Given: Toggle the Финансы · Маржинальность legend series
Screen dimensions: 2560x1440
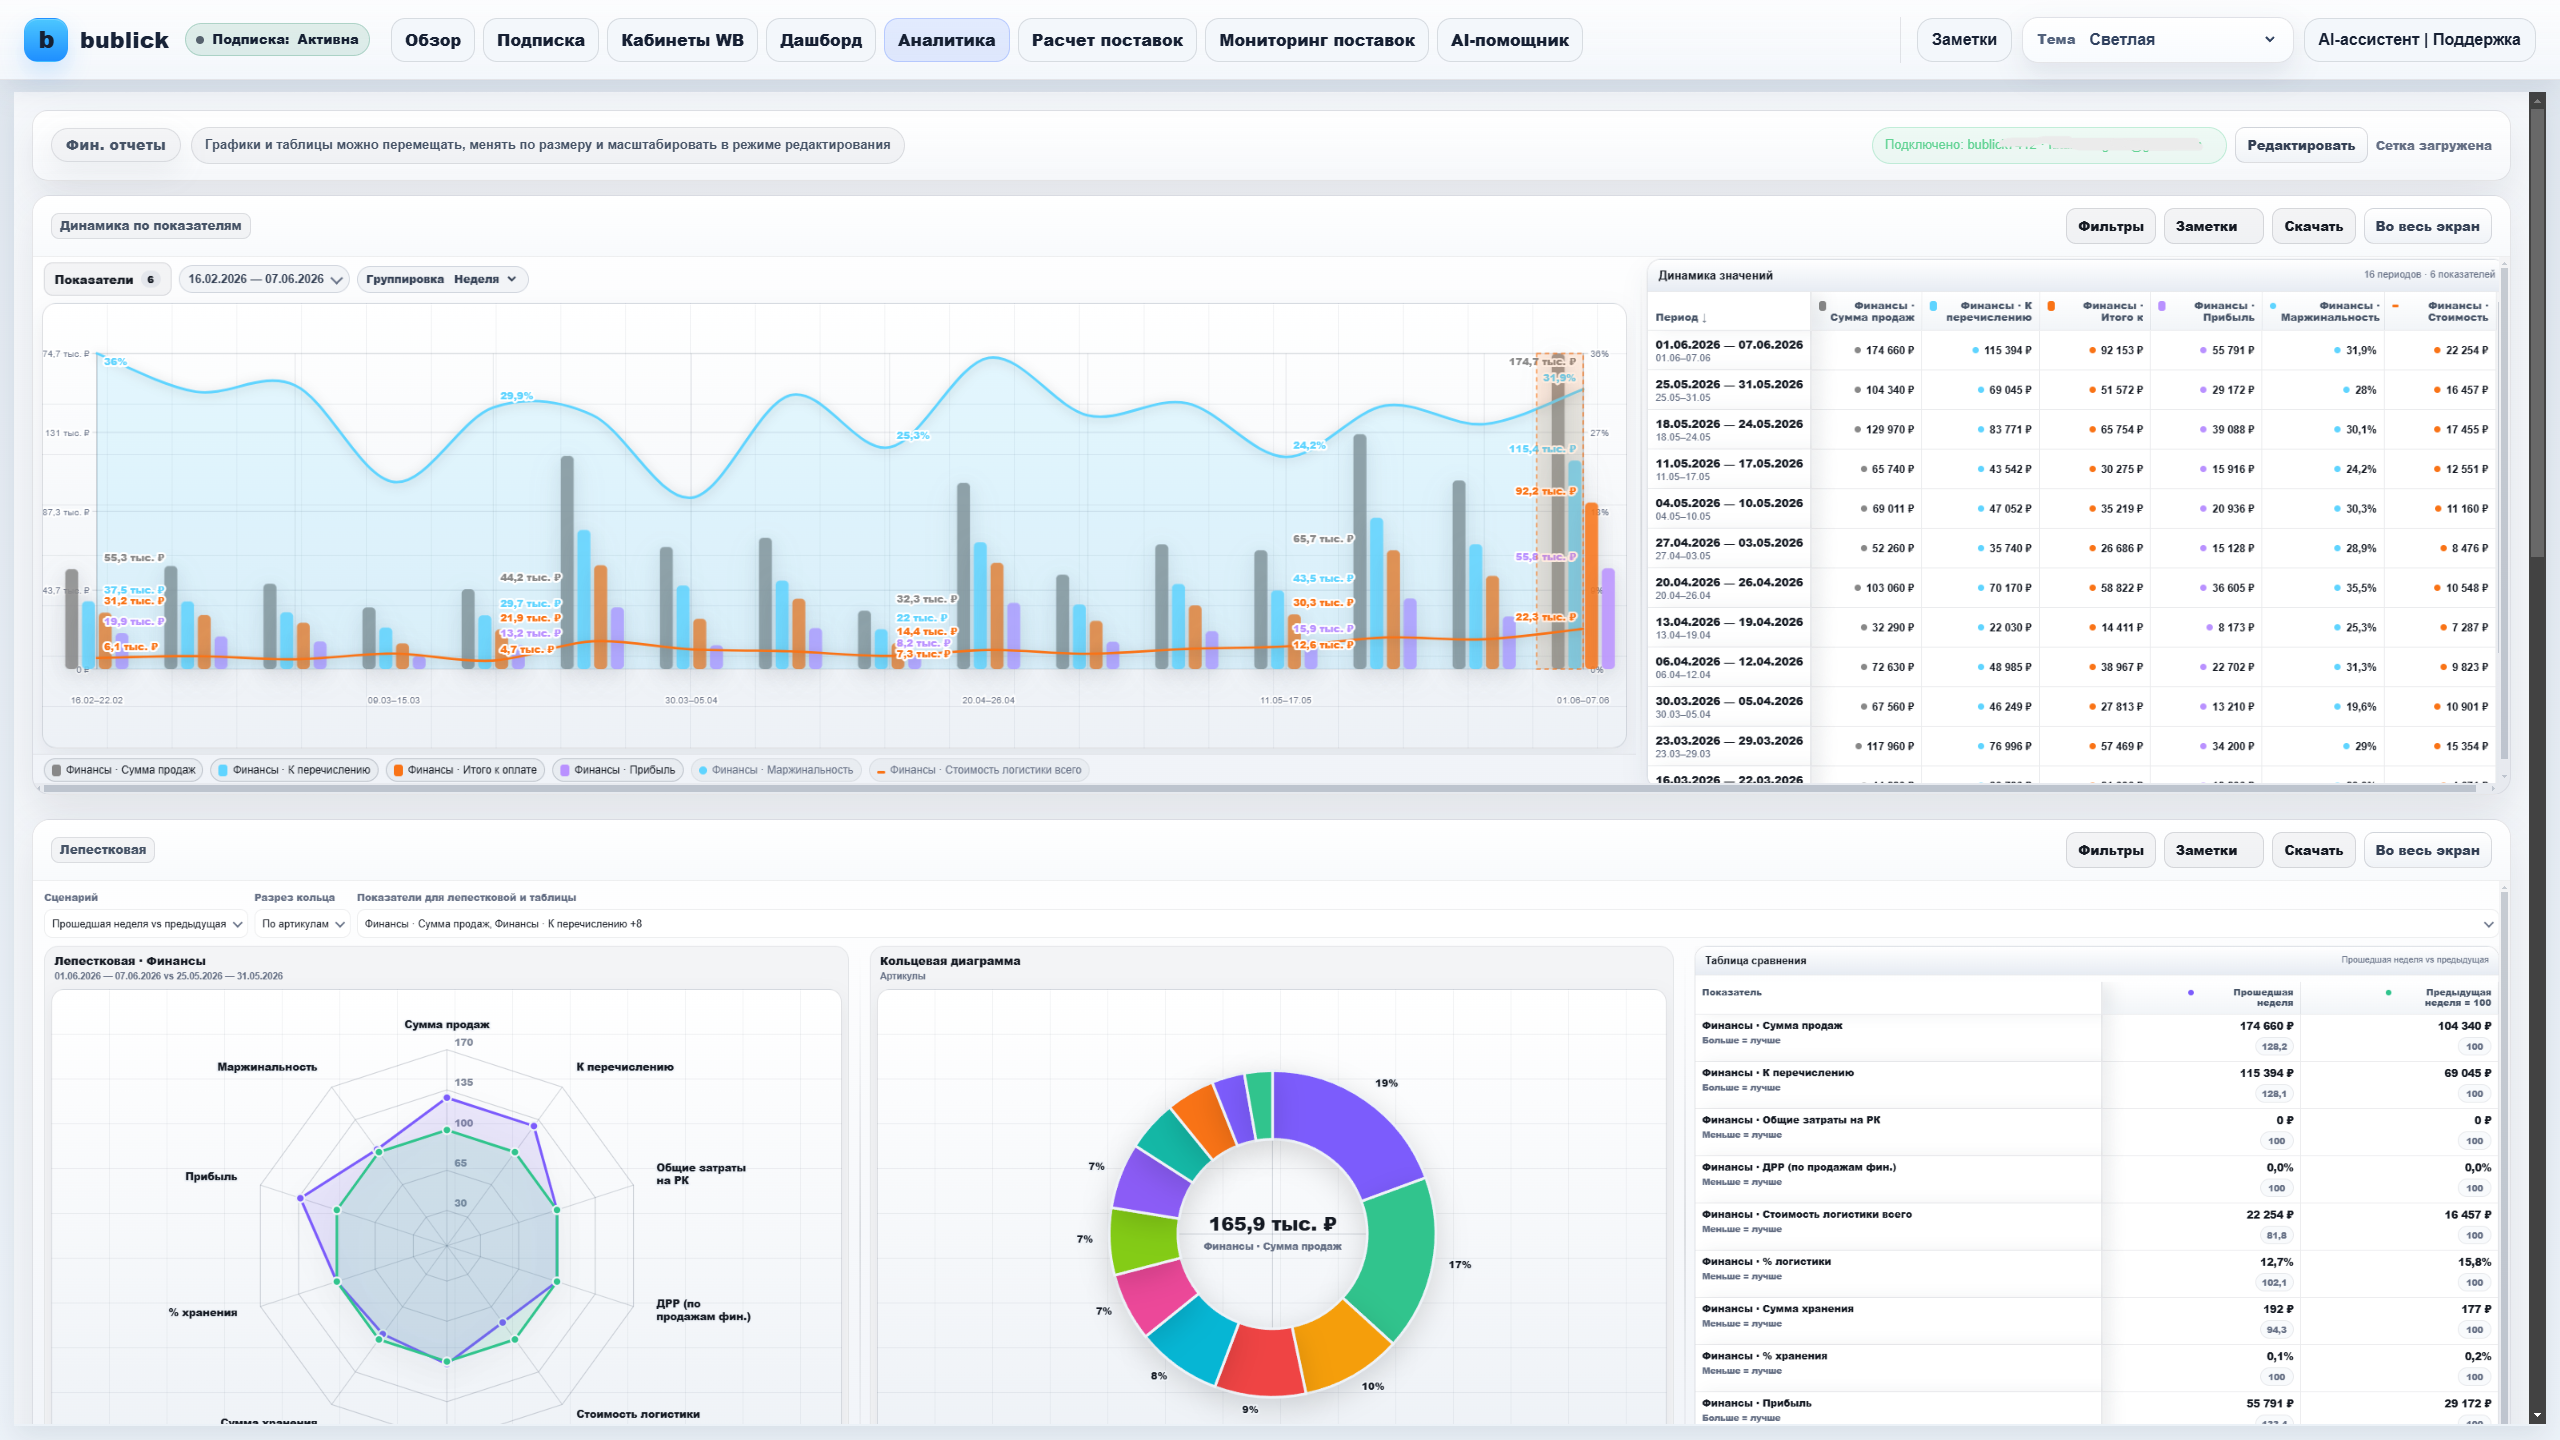Looking at the screenshot, I should tap(776, 770).
